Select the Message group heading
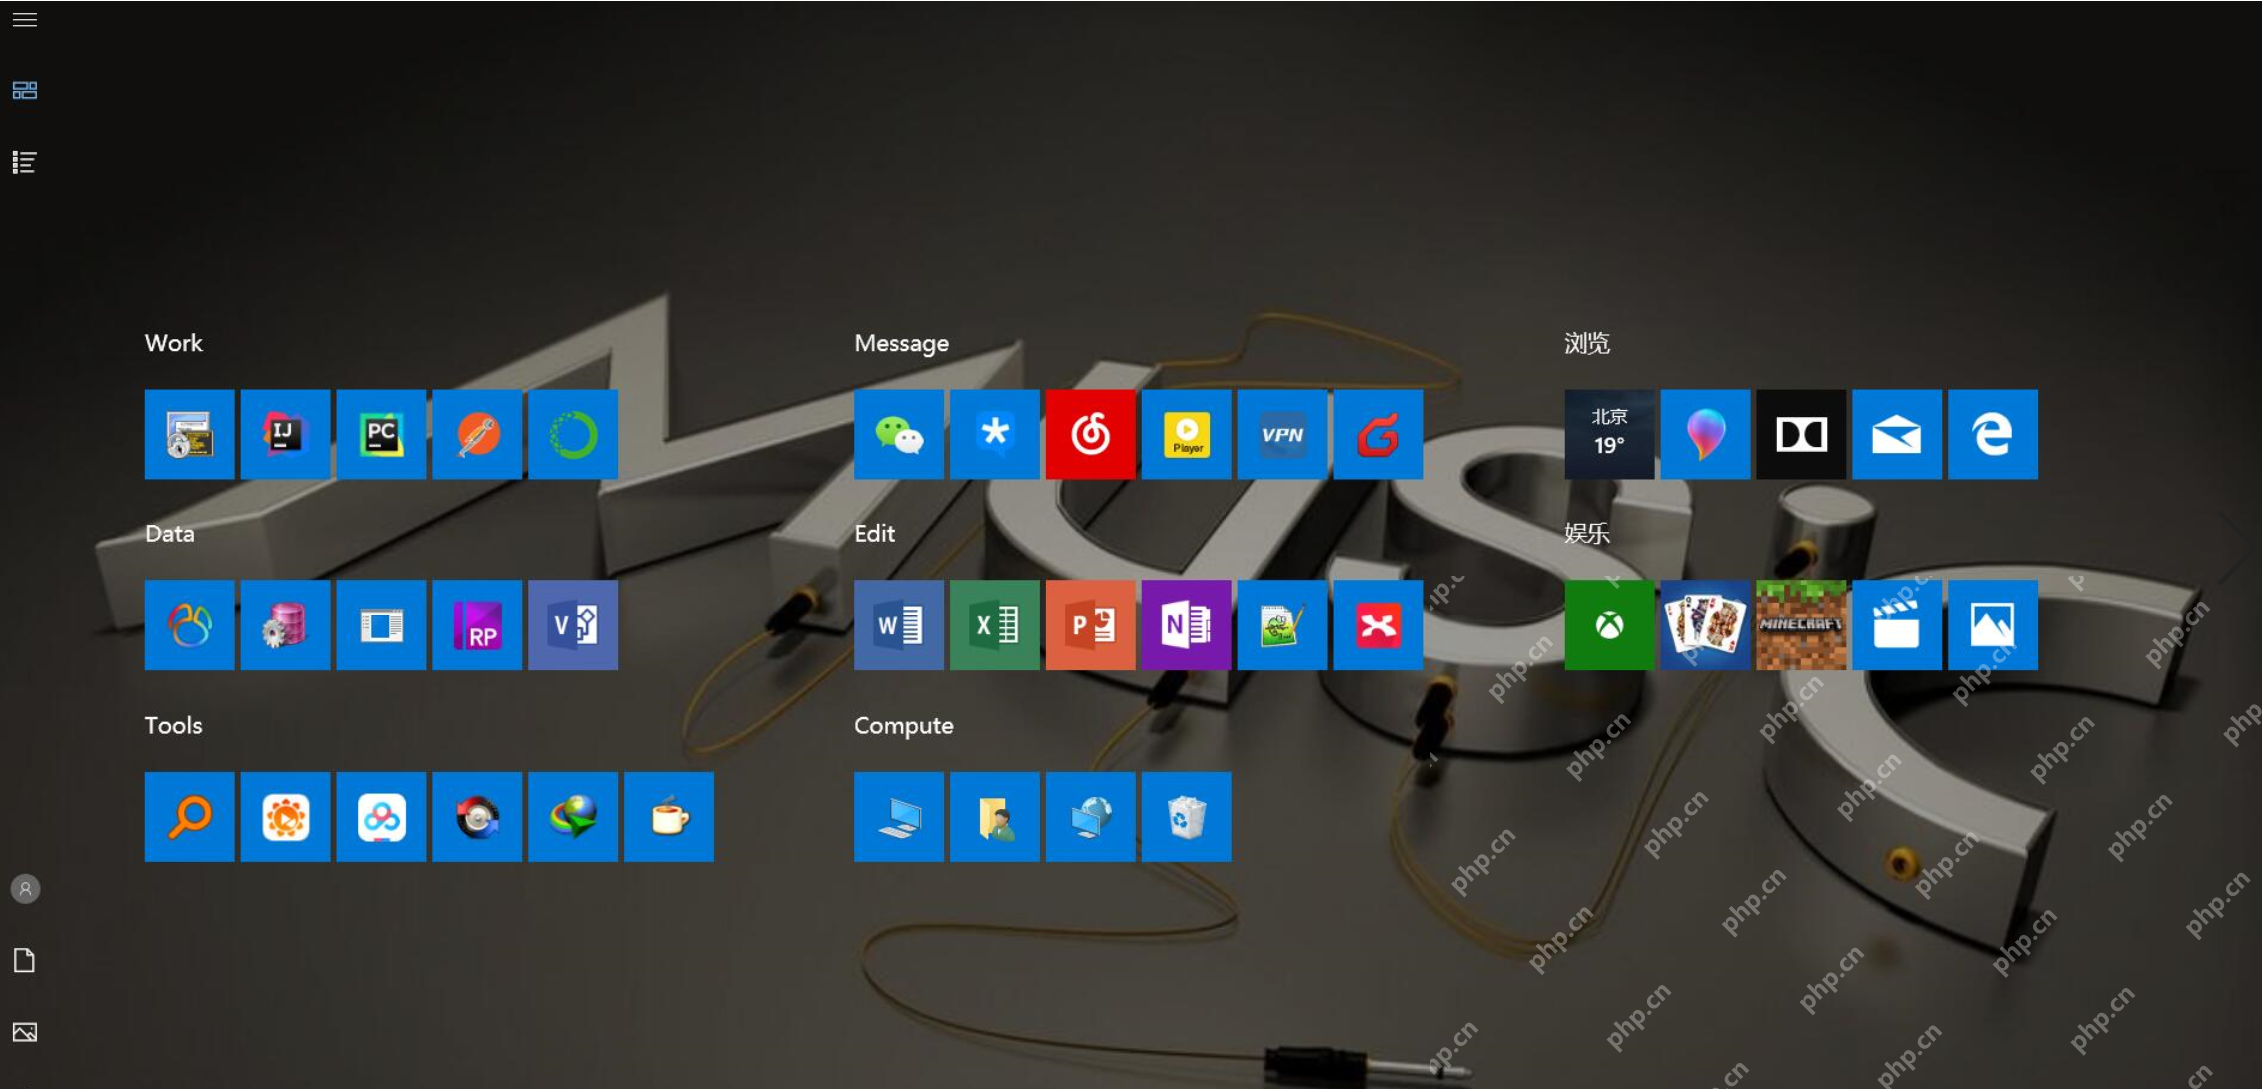Image resolution: width=2262 pixels, height=1089 pixels. pos(902,343)
